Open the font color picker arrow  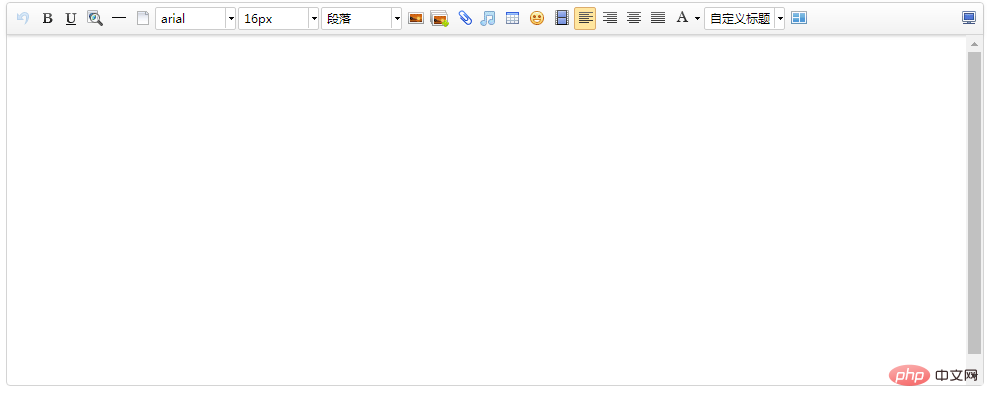pos(697,18)
